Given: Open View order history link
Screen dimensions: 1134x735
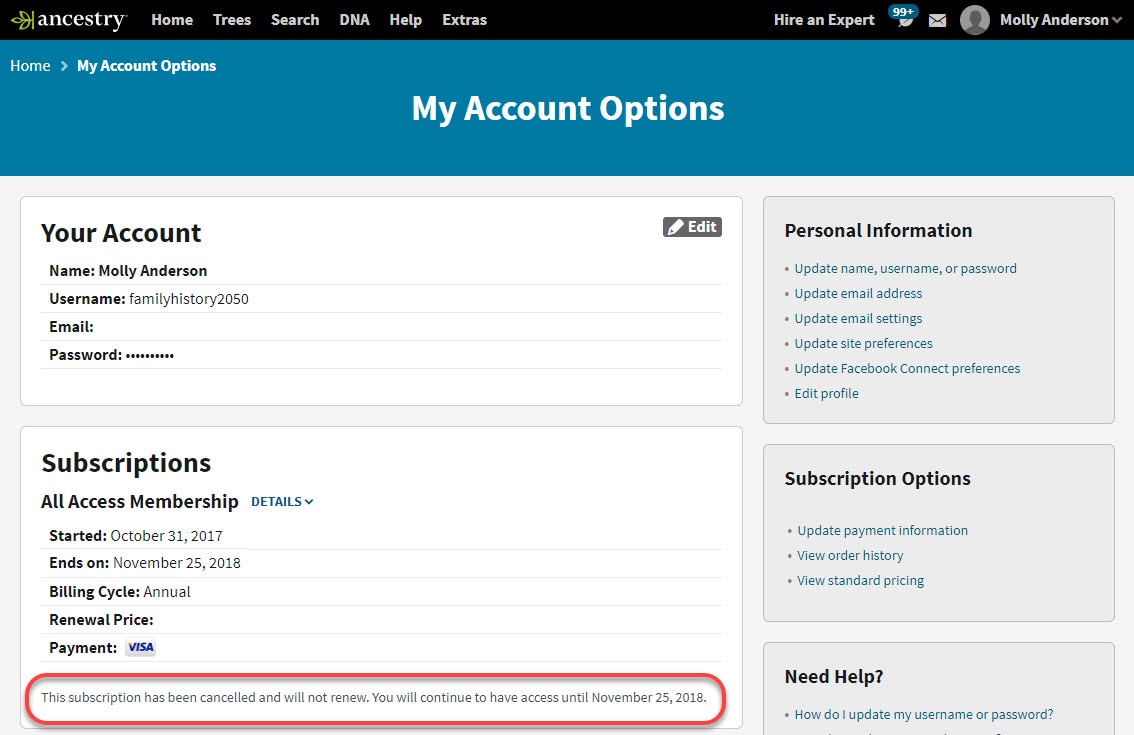Looking at the screenshot, I should pos(850,556).
